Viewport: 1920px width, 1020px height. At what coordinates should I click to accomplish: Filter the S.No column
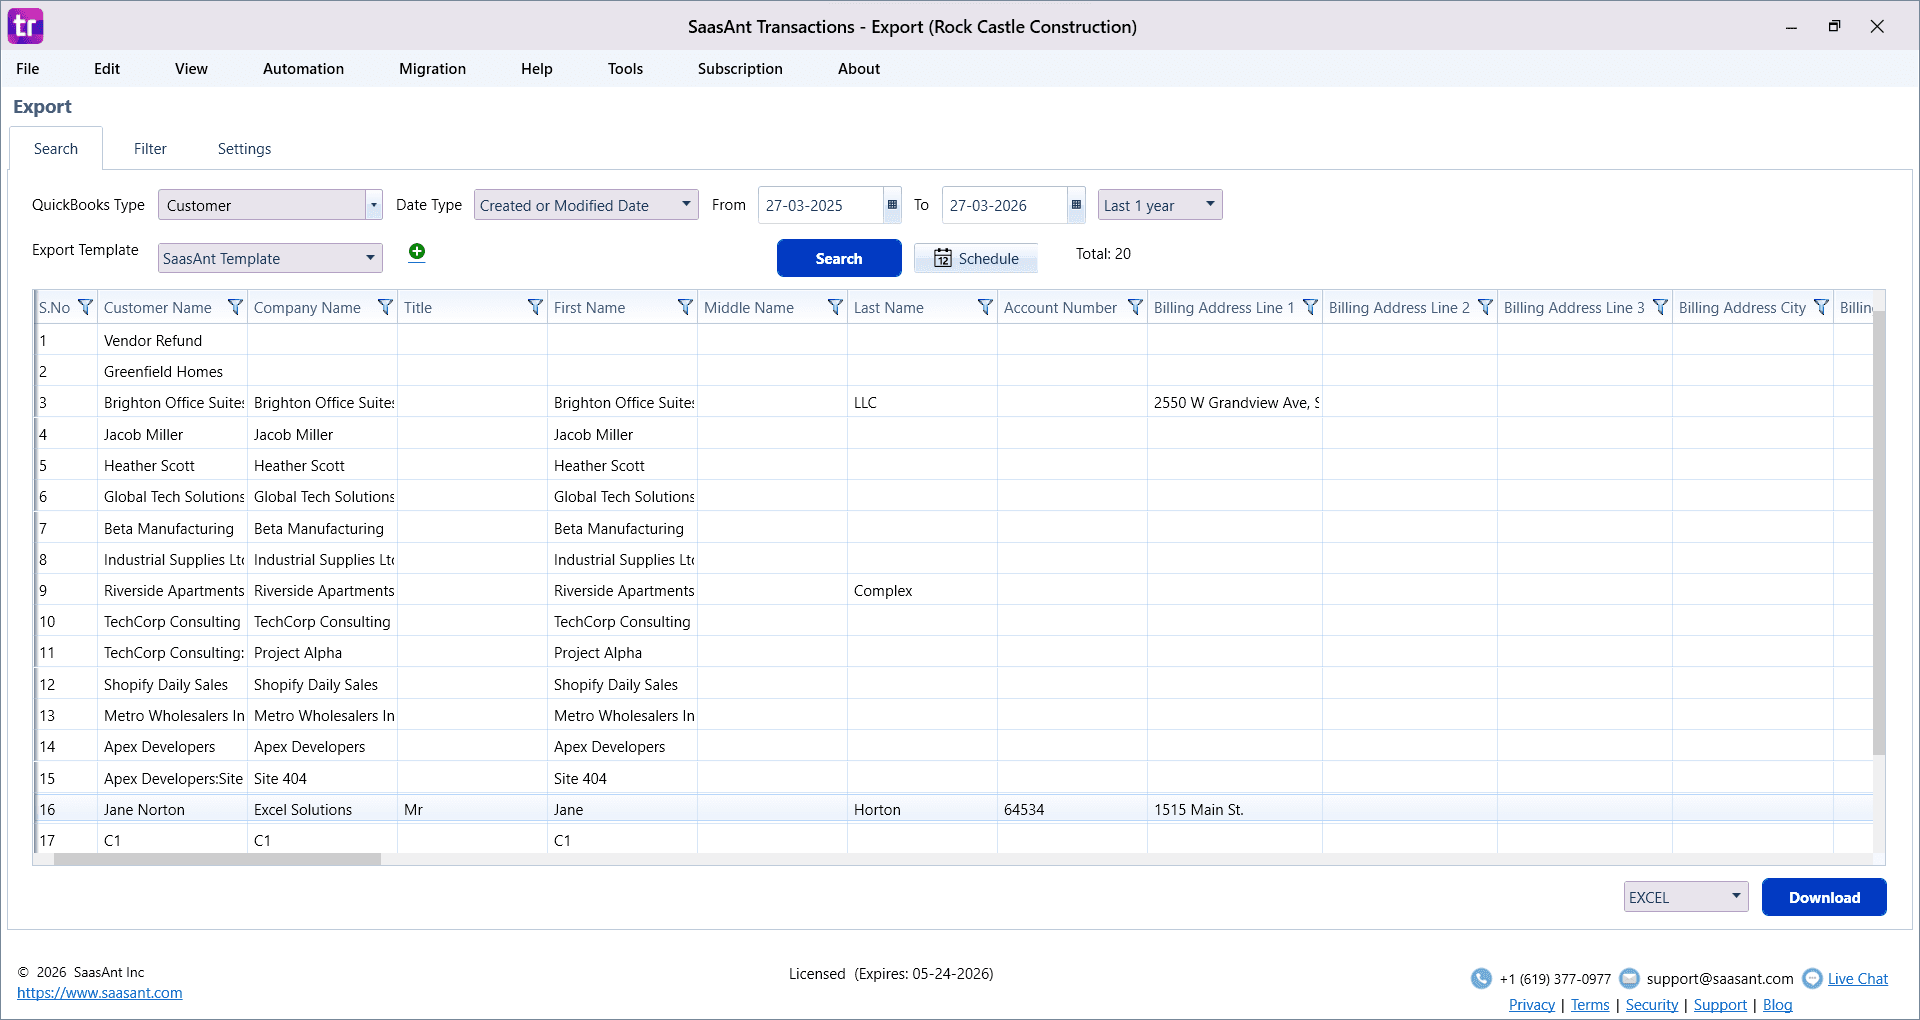tap(85, 307)
